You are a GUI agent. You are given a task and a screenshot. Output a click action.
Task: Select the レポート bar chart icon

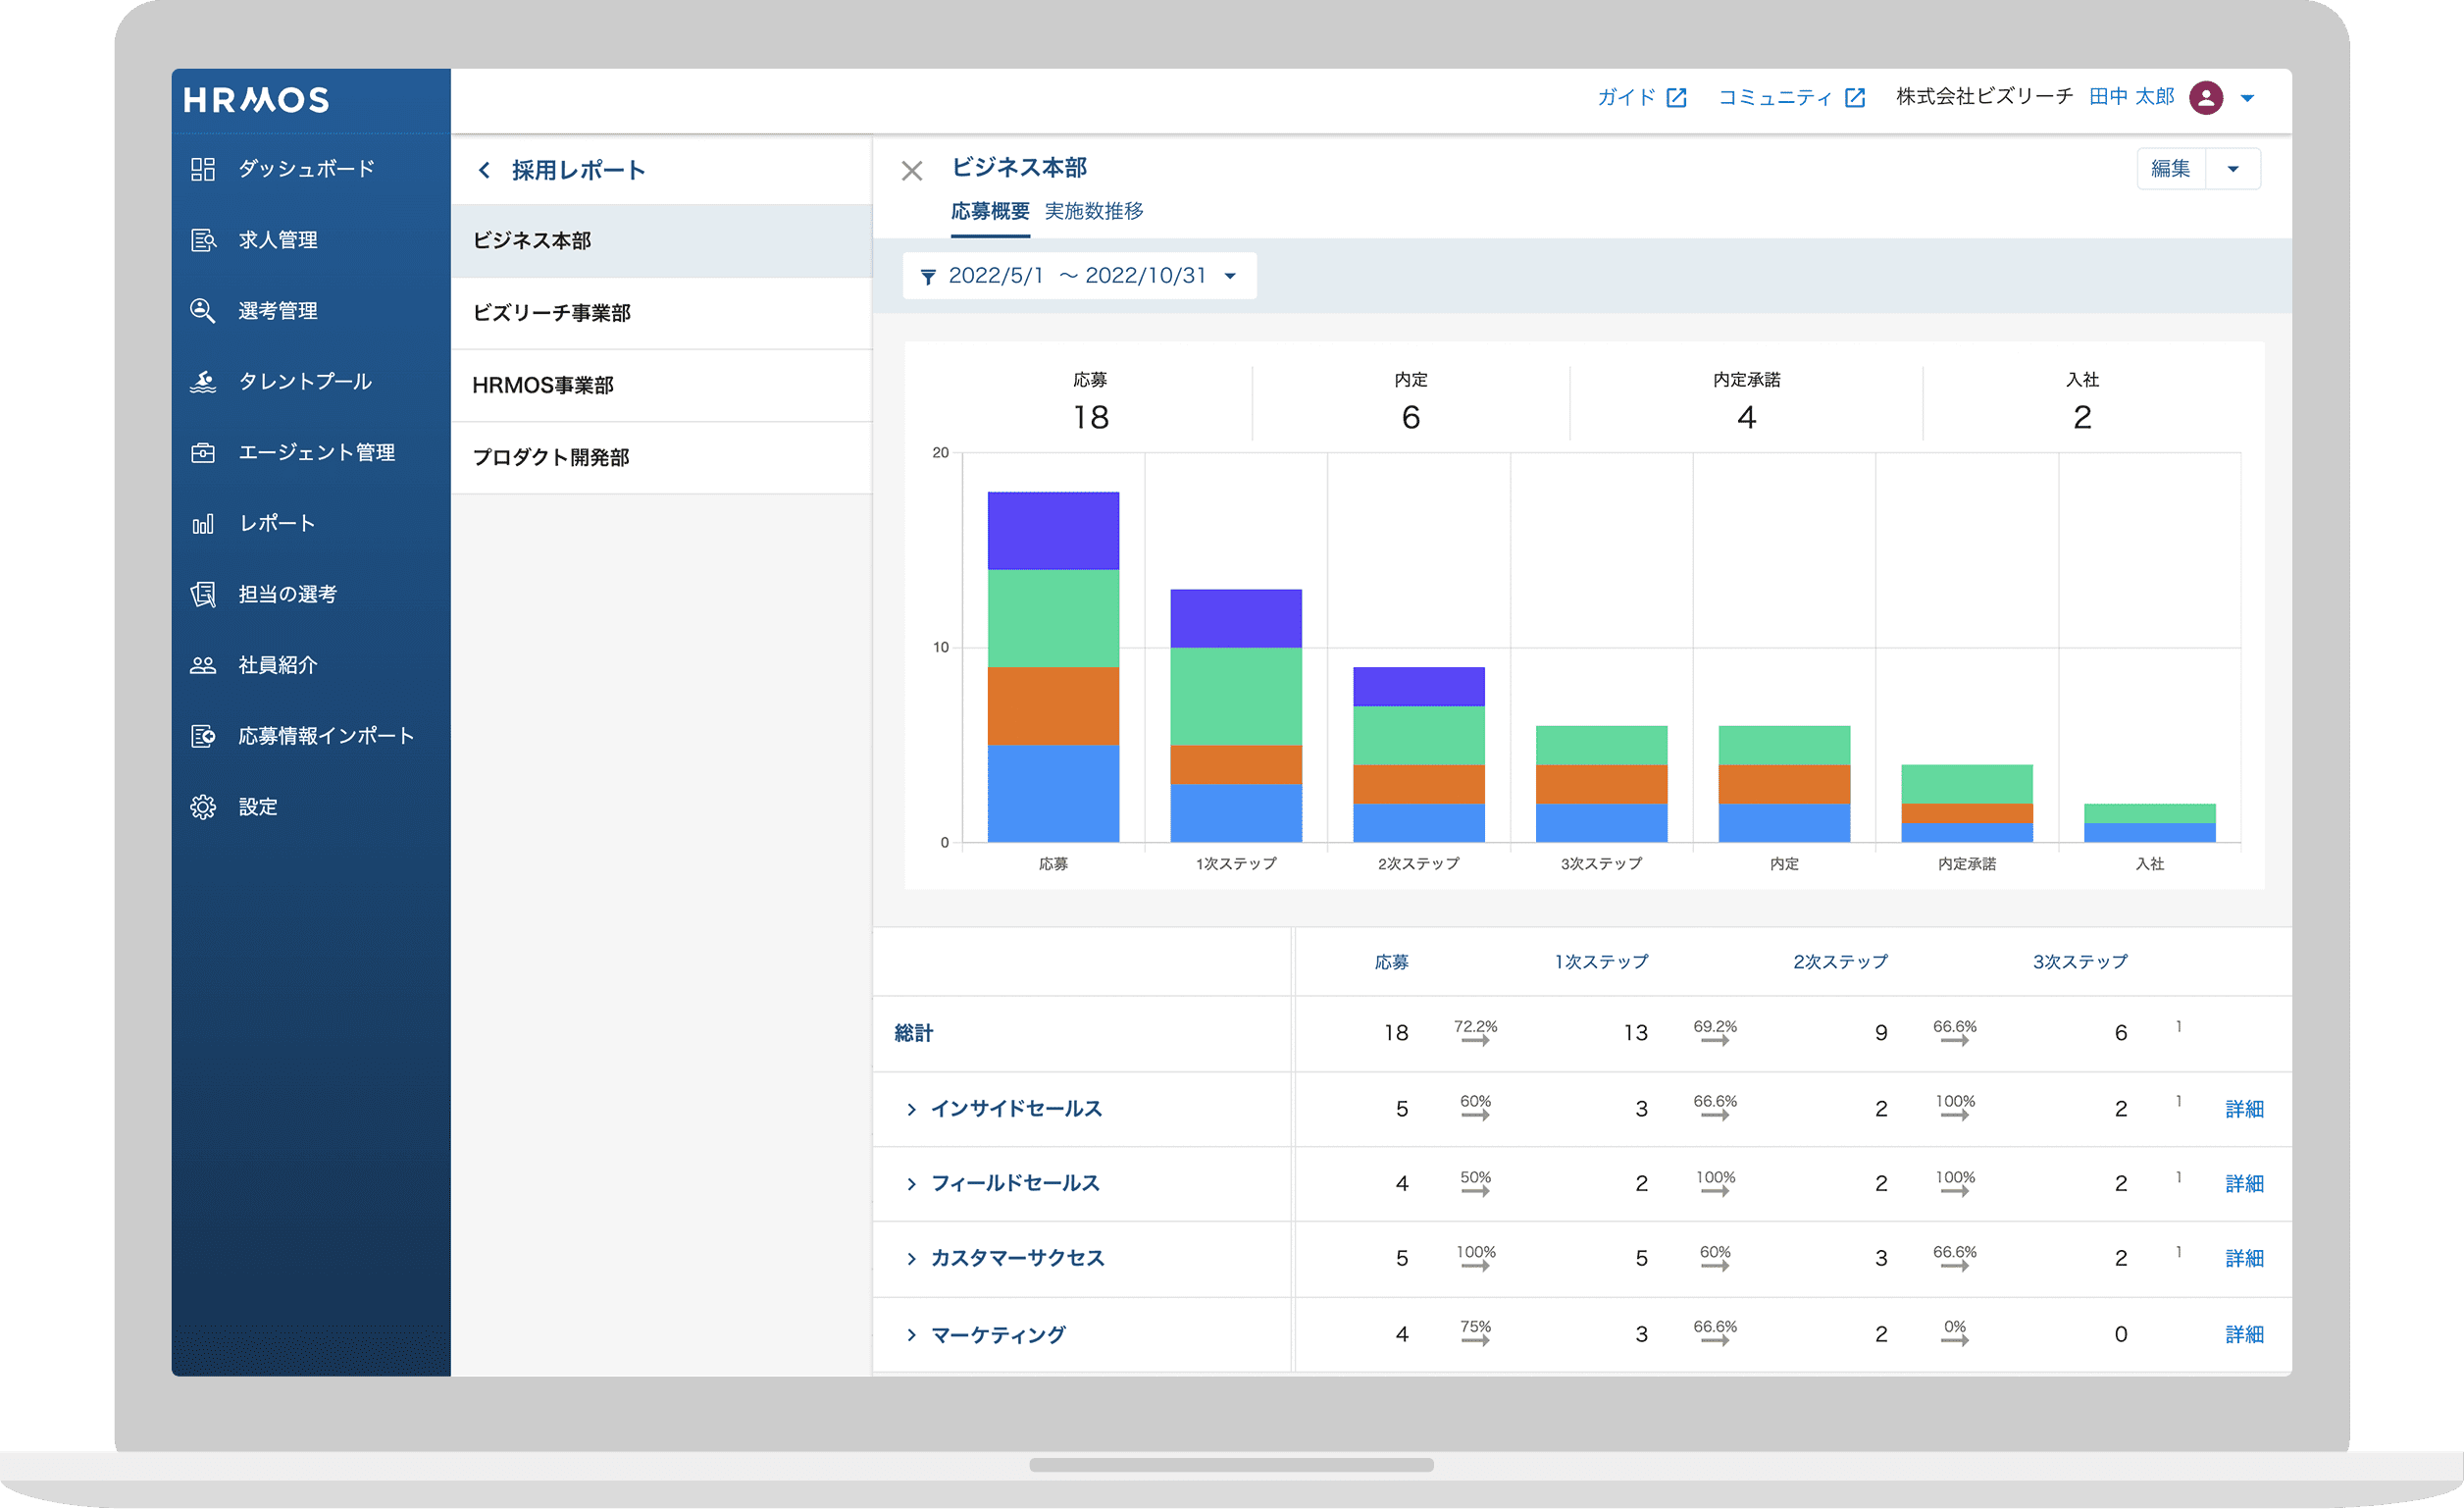203,524
